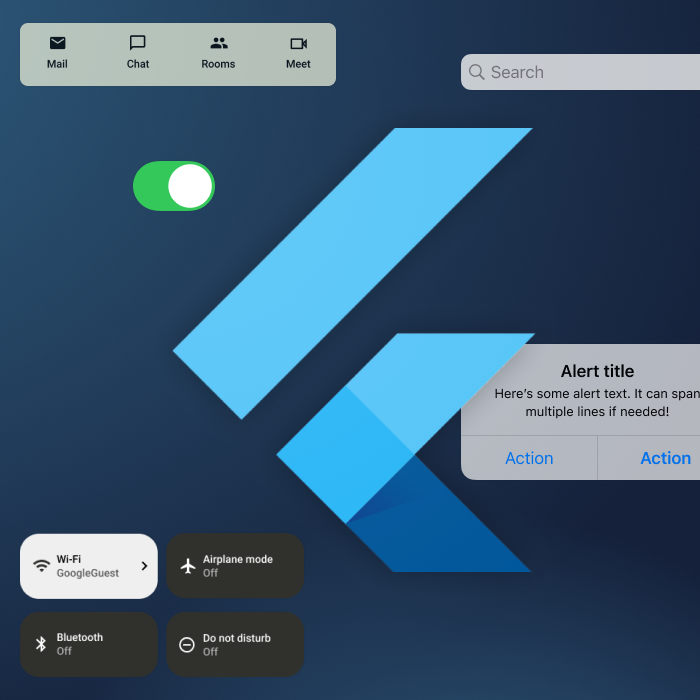
Task: Click the alert text "Here's some alert text"
Action: (x=562, y=394)
